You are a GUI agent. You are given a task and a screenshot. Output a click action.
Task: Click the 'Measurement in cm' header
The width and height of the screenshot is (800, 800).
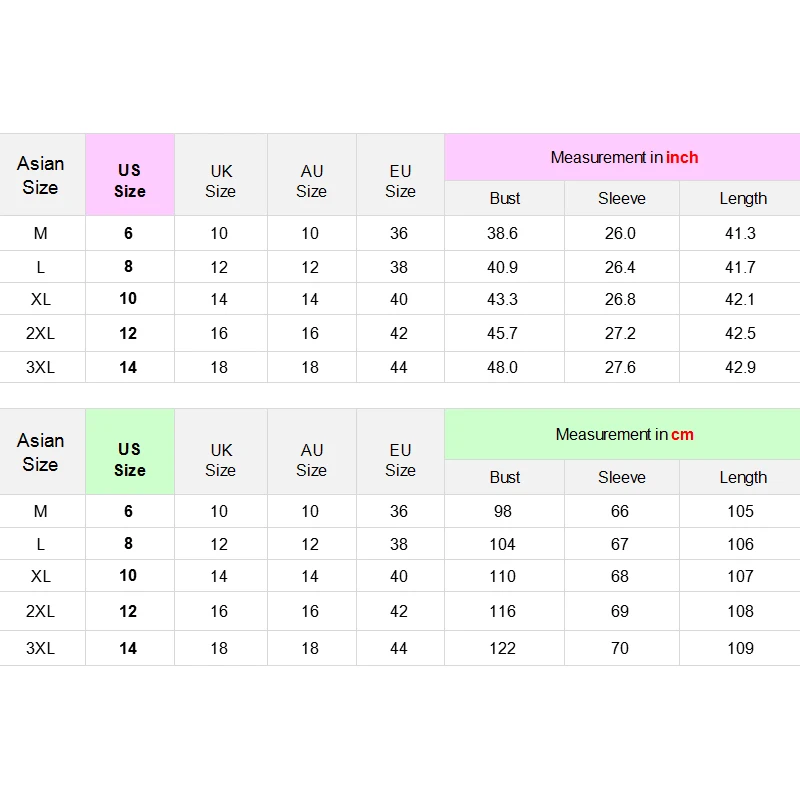tap(624, 434)
